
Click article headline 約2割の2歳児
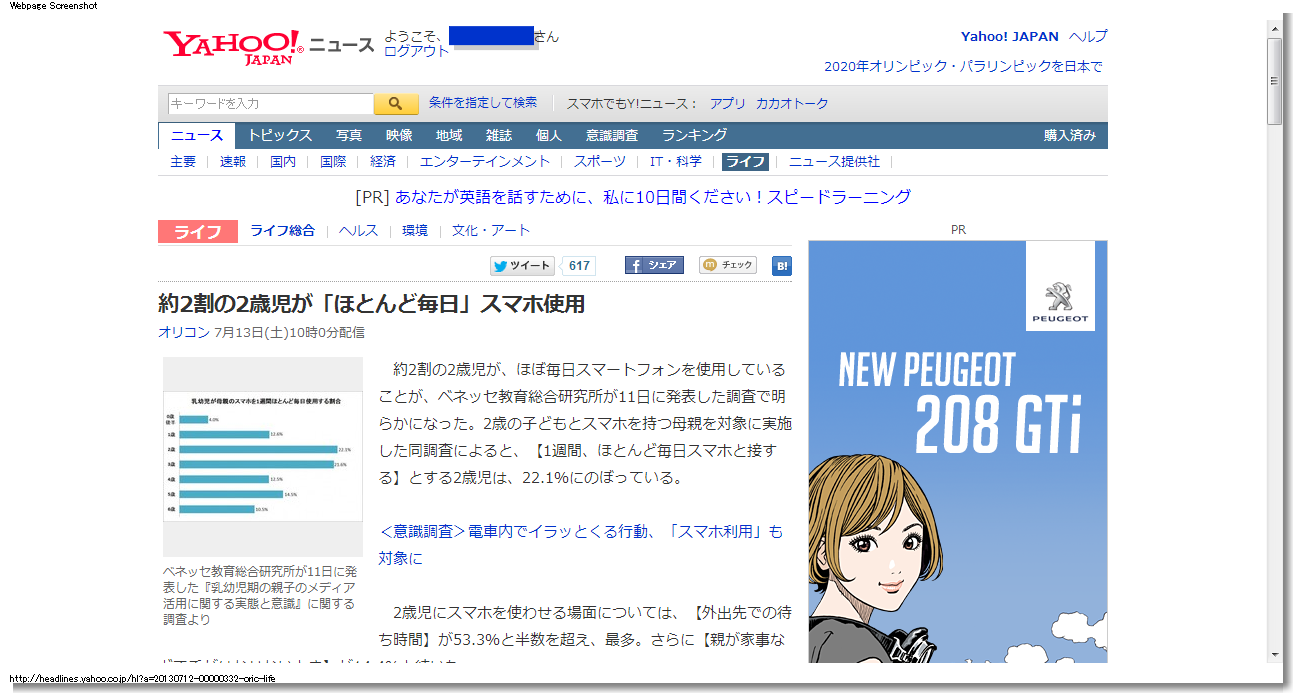(x=371, y=304)
